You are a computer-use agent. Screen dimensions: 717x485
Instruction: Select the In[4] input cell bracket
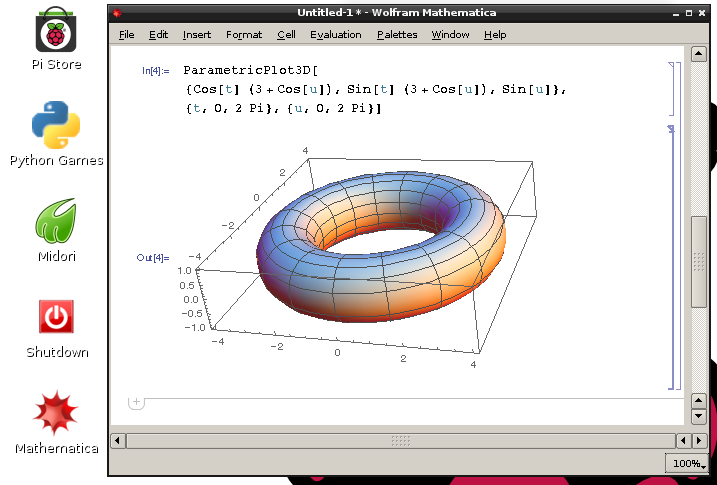671,89
